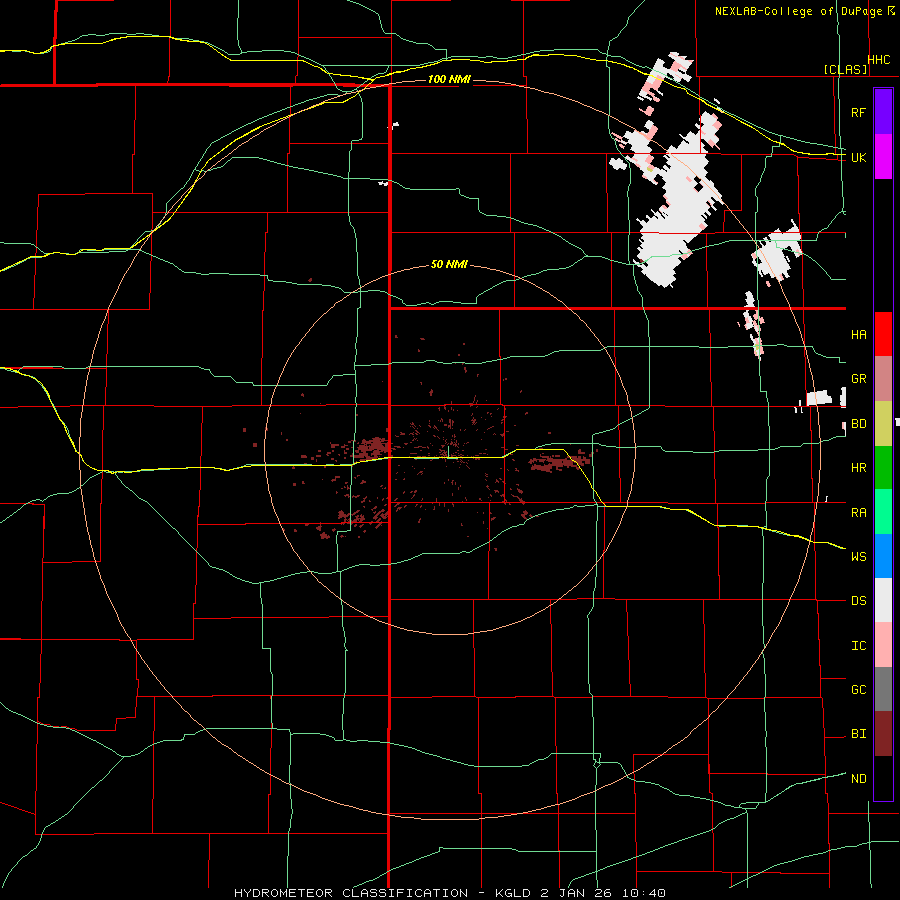Select the gray GC legend swatch

point(883,689)
